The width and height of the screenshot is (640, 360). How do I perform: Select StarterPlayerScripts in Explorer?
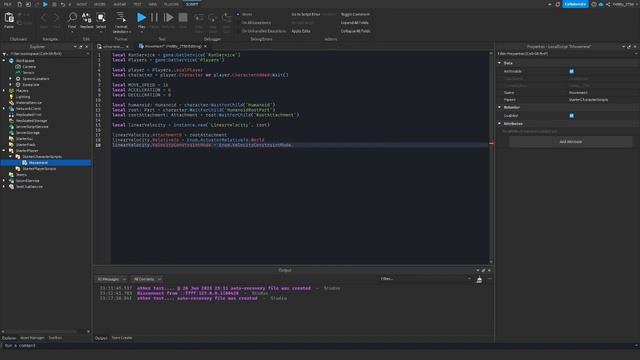(x=39, y=169)
